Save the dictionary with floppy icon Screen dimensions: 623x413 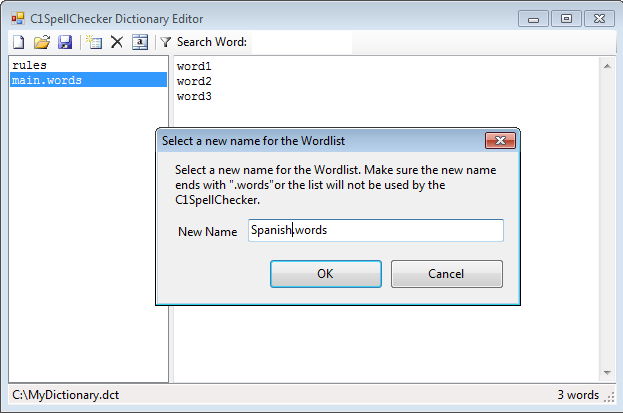[65, 42]
